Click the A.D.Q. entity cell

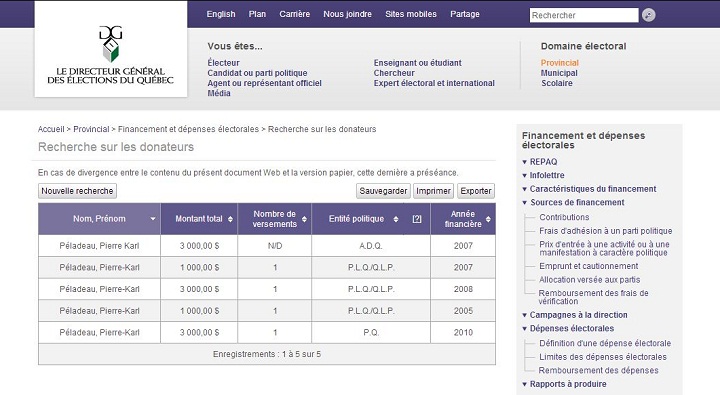coord(371,246)
